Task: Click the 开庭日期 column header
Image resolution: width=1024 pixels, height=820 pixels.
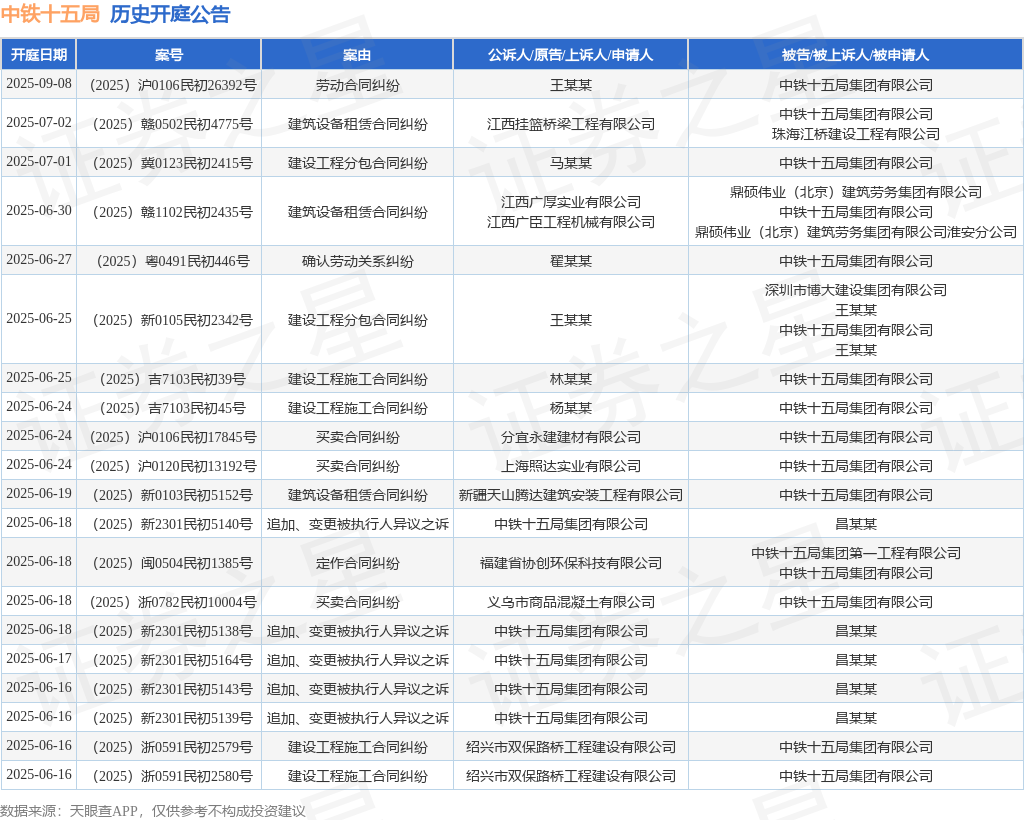Action: [39, 55]
